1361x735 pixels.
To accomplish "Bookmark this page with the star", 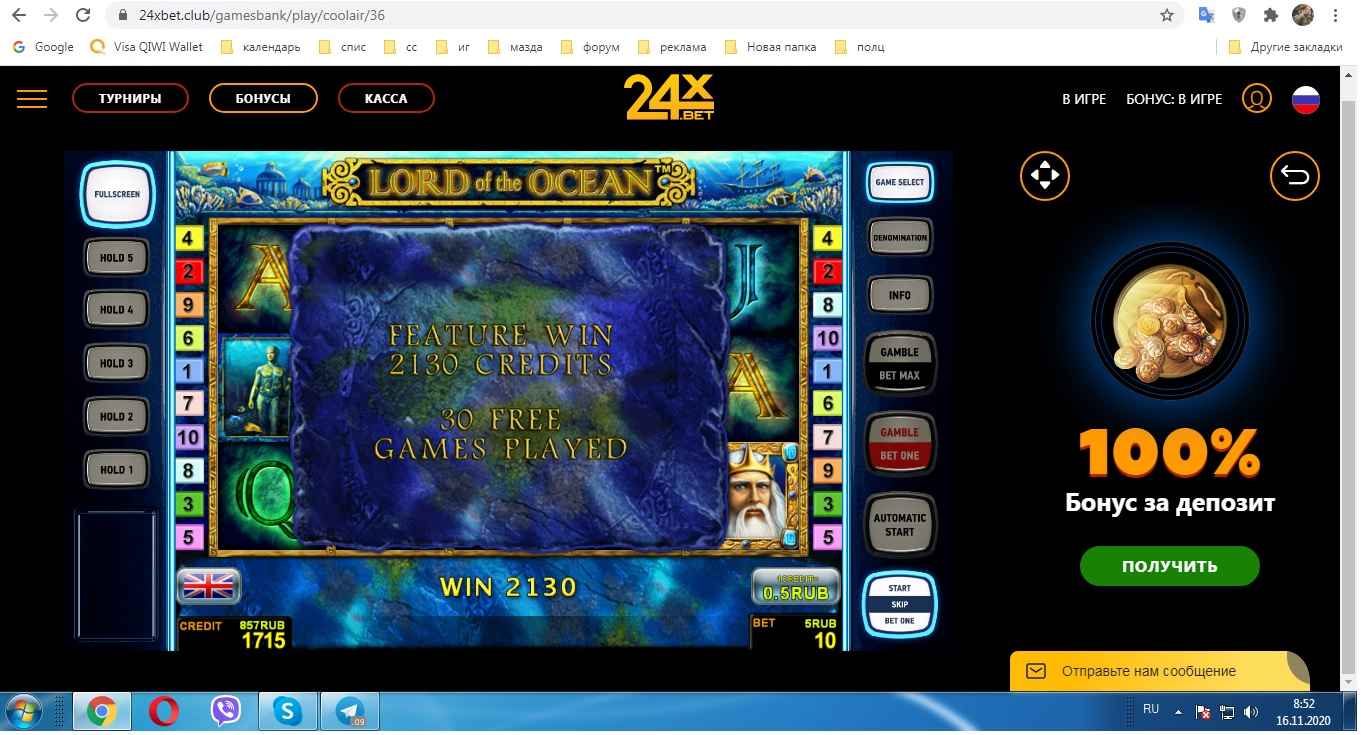I will [x=1167, y=16].
